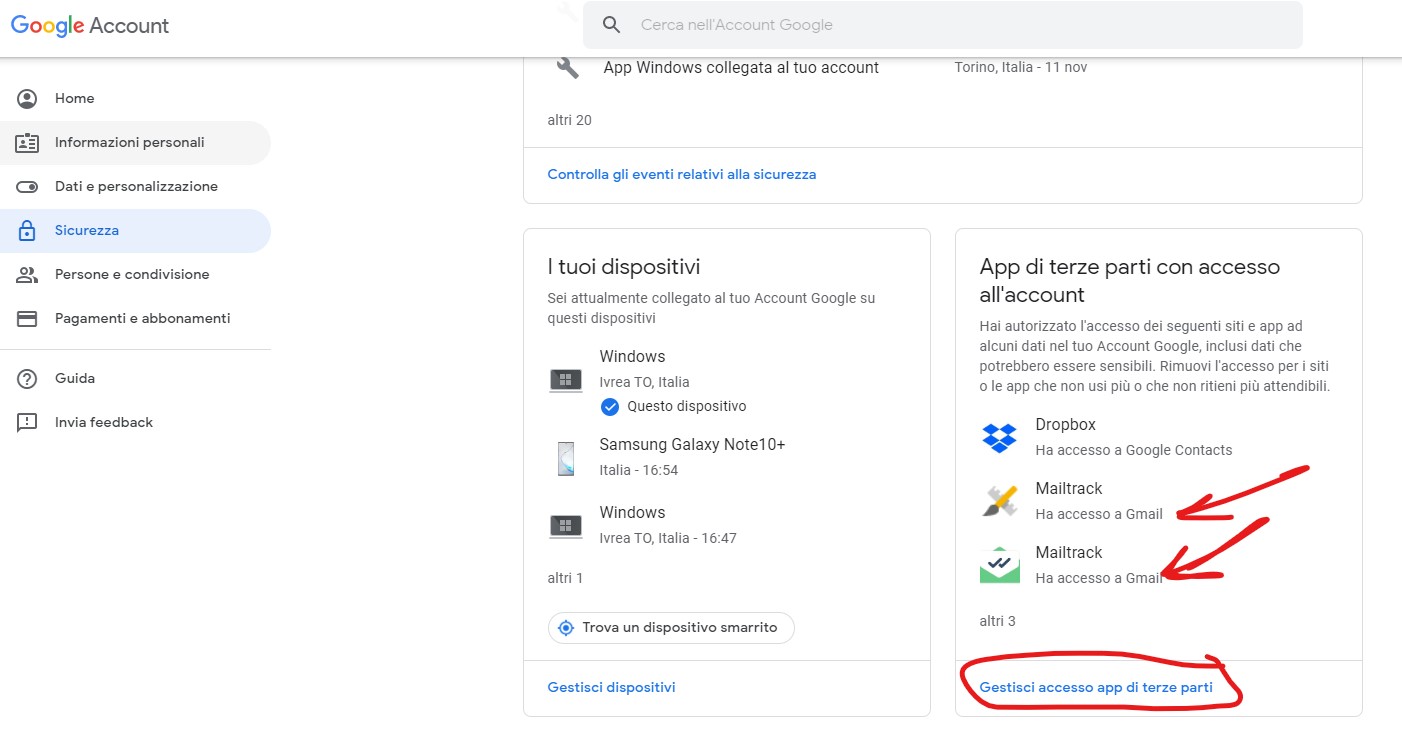Screen dimensions: 1402x740
Task: Click the Guida question mark icon
Action: coord(27,379)
